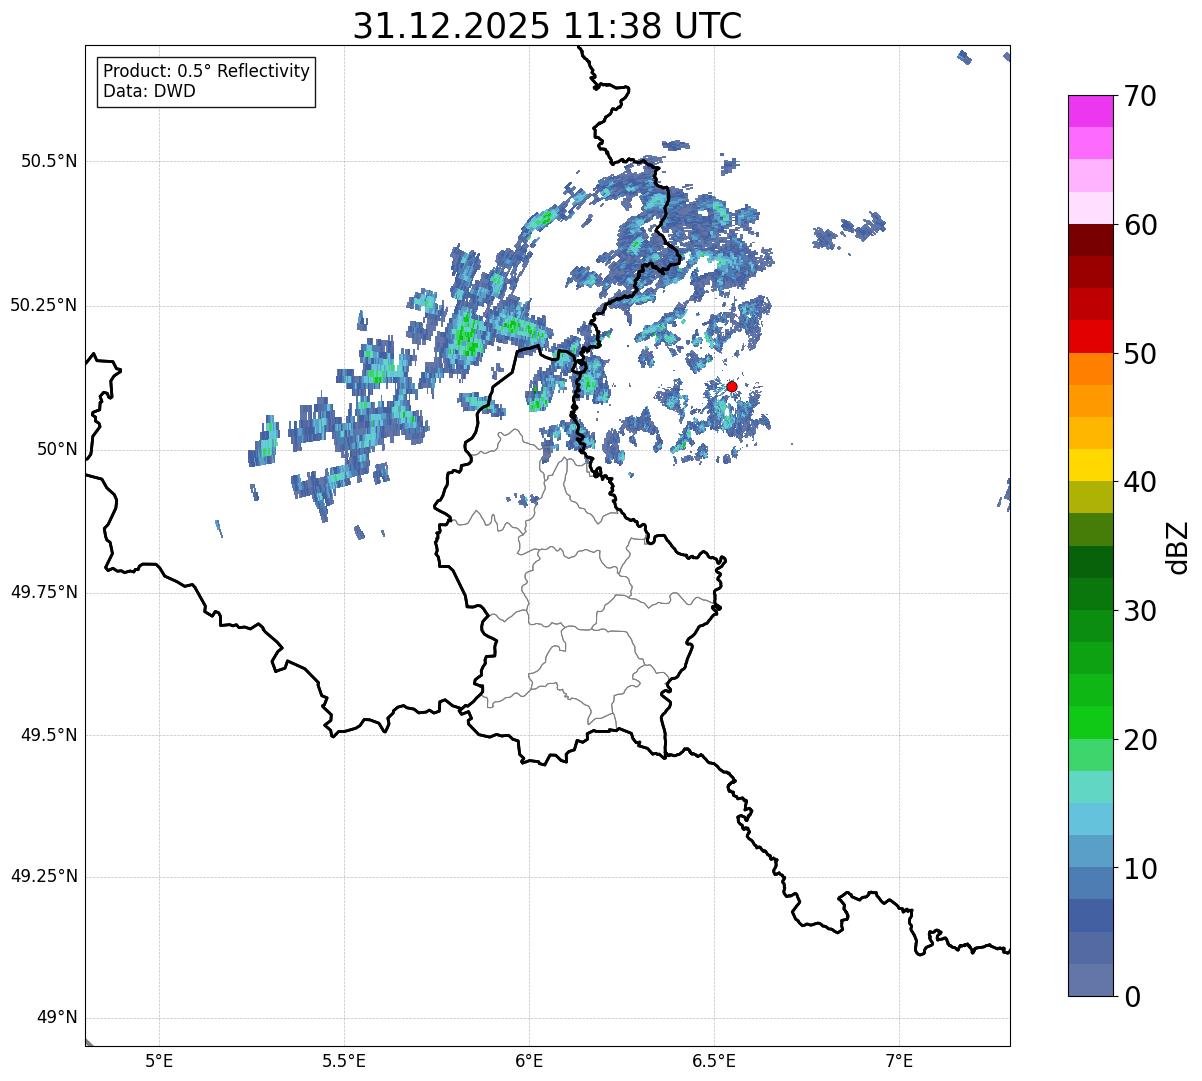Click the 49°N latitude label
Image resolution: width=1202 pixels, height=1081 pixels.
pos(58,1018)
